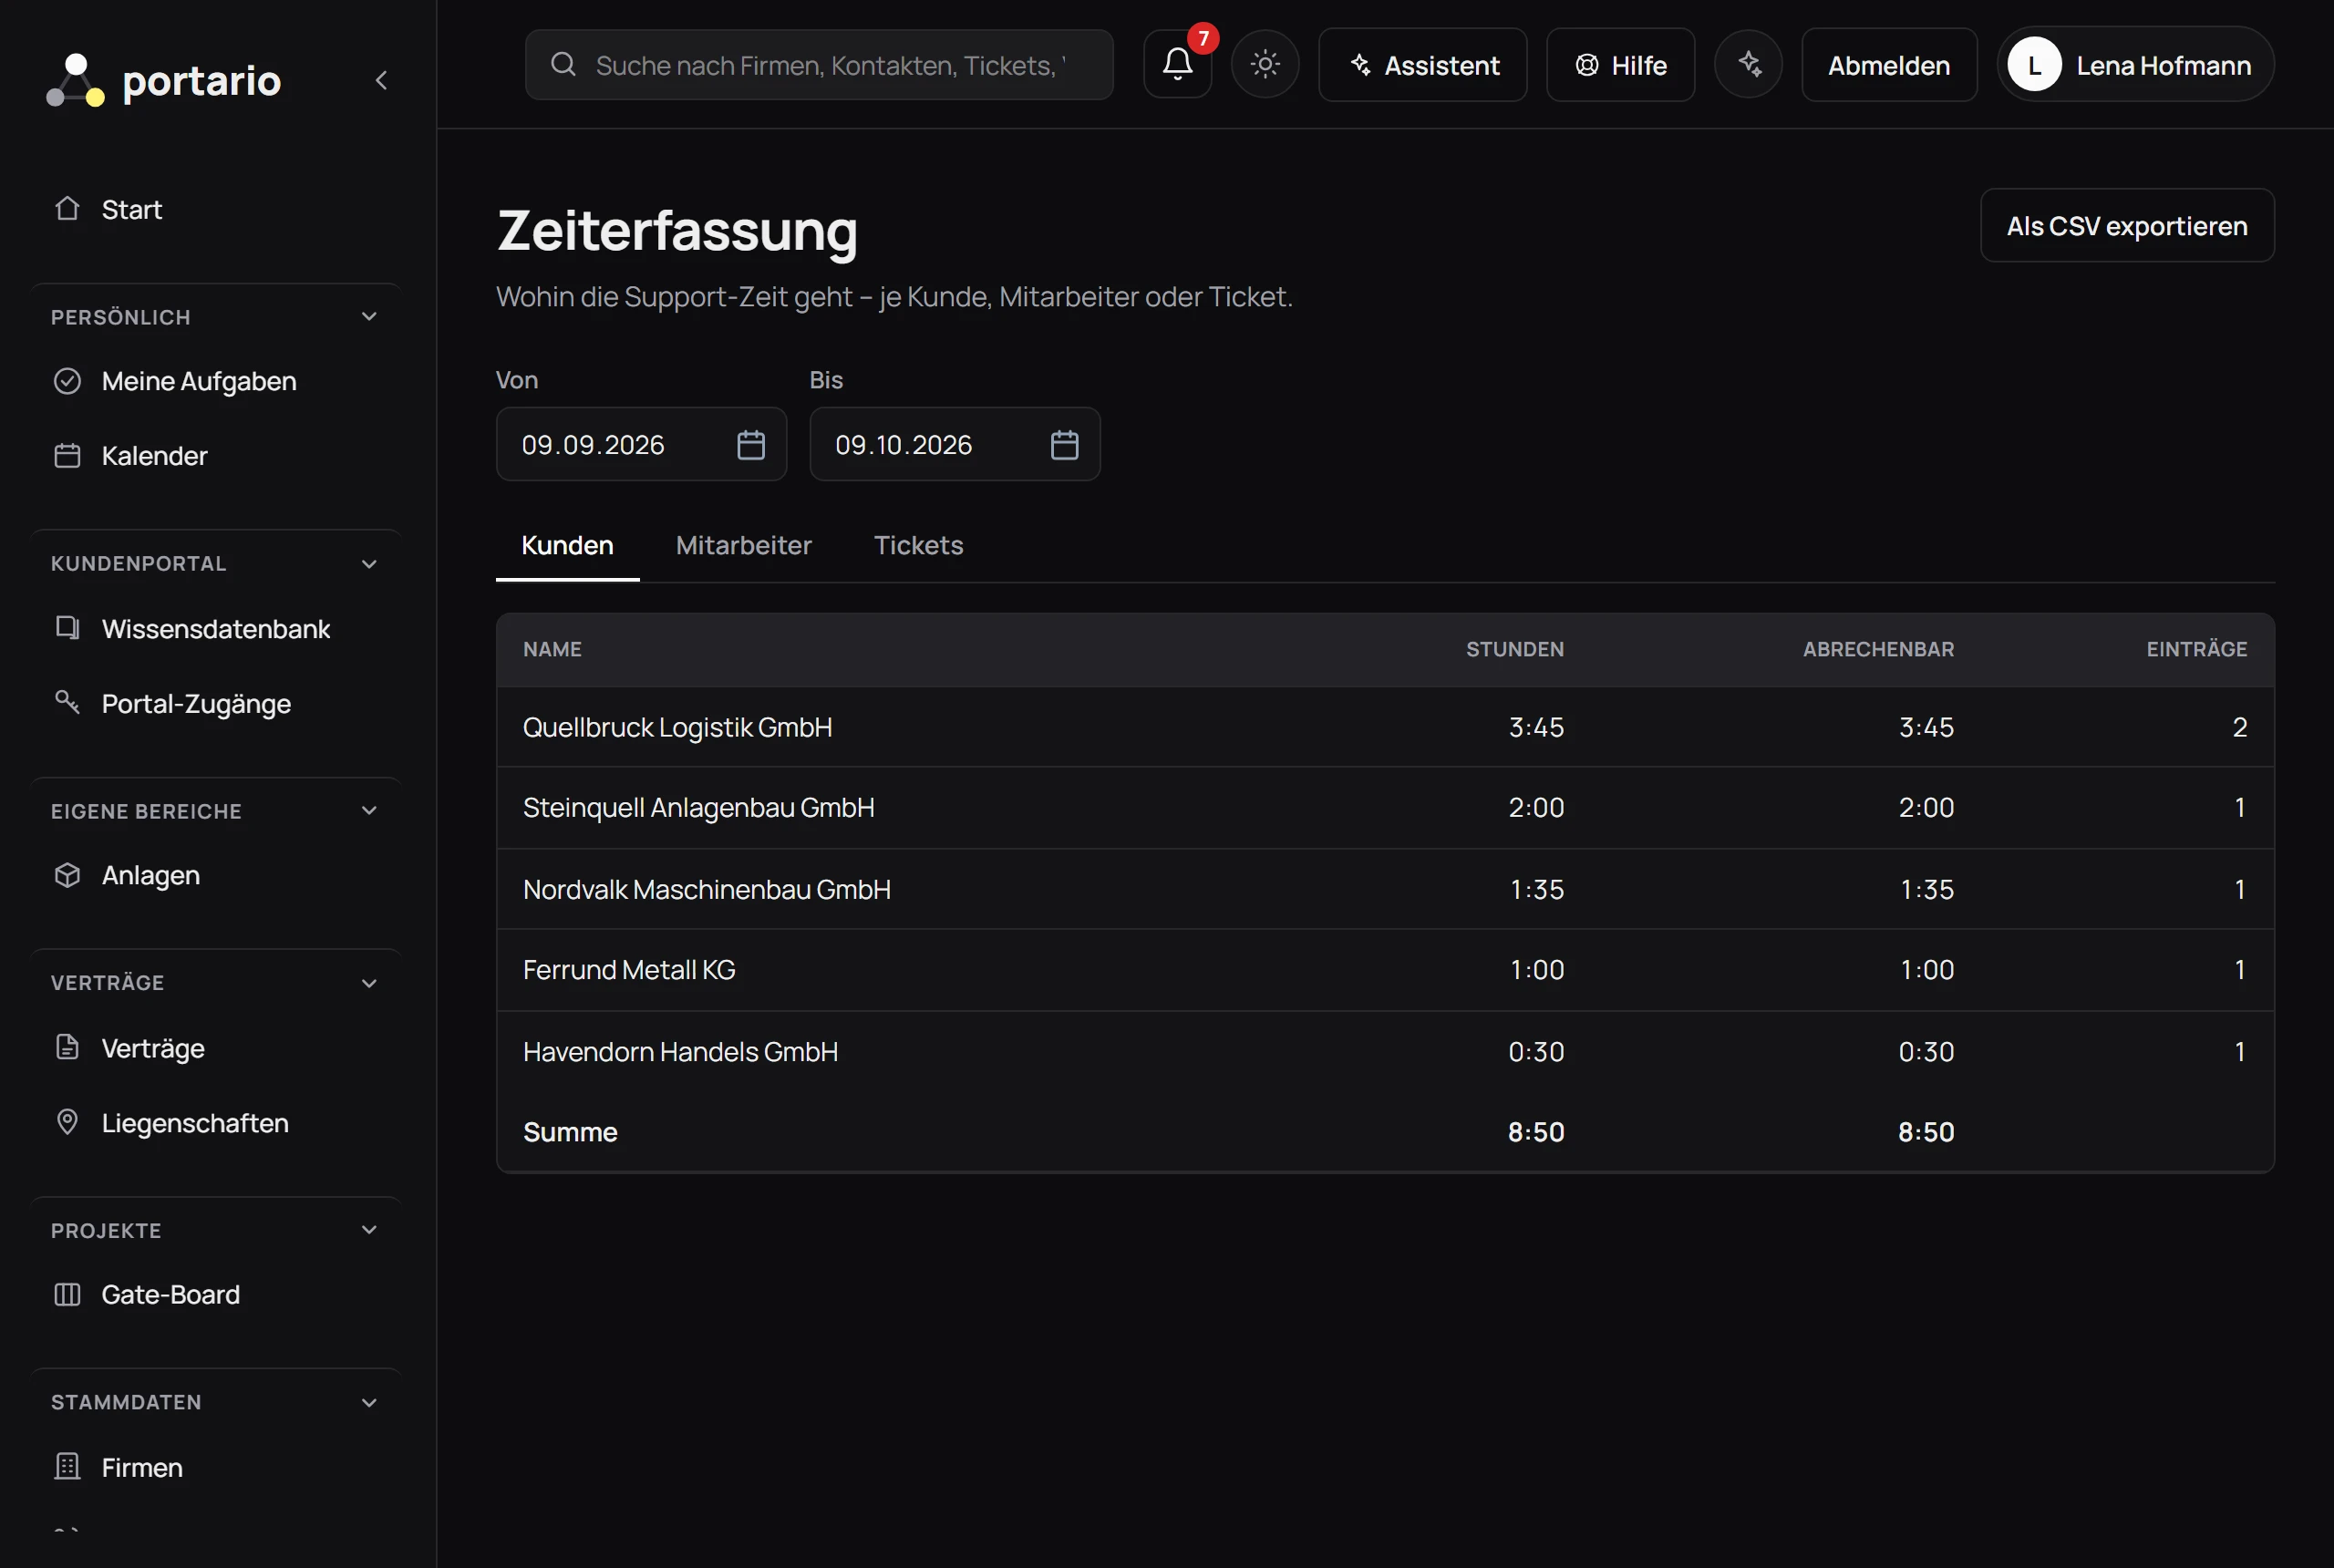Collapse the Kundenportal section
2334x1568 pixels.
coord(369,564)
